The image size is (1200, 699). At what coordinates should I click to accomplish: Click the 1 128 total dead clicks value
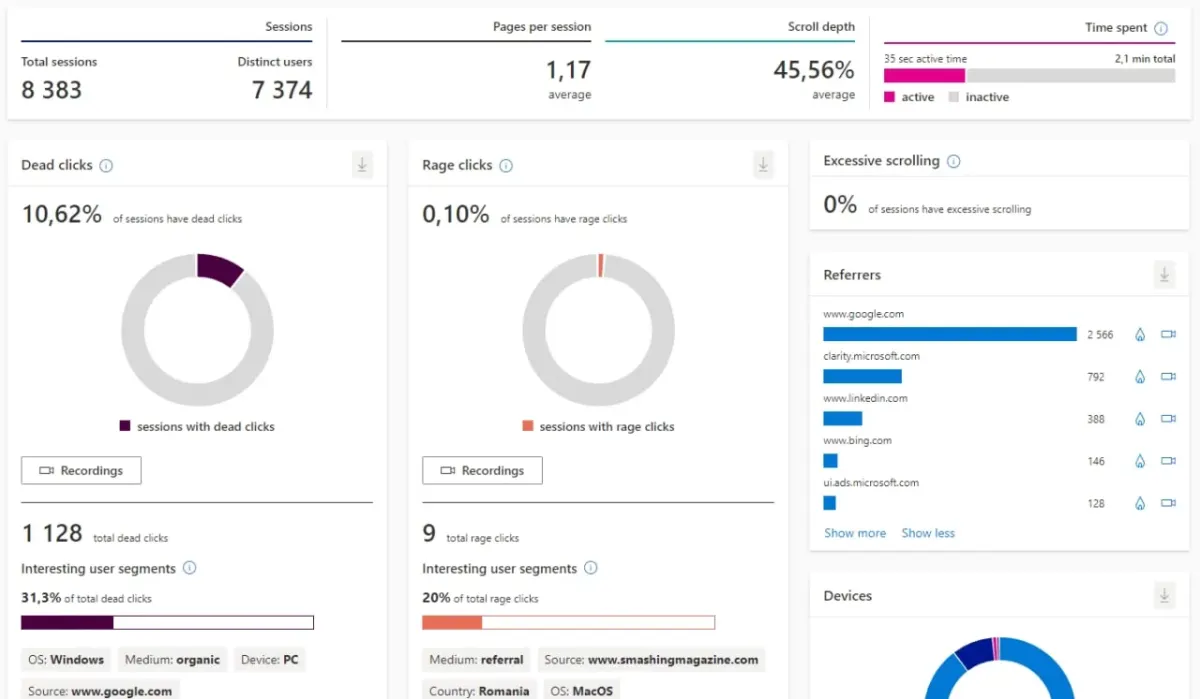52,534
